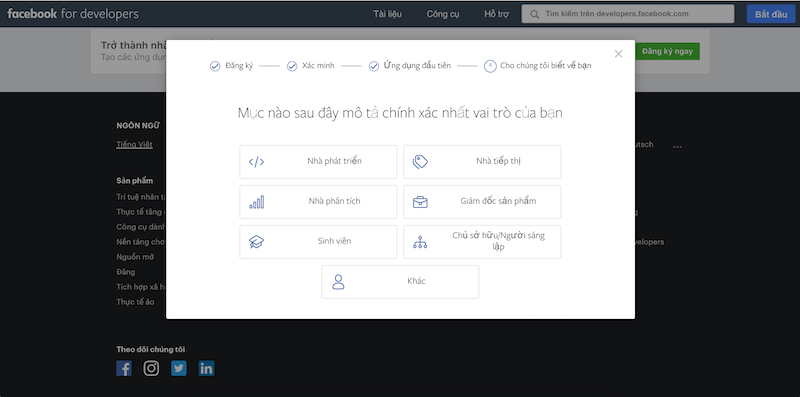This screenshot has width=800, height=397.
Task: Pick Chủ sở hữu/Người sáng lập role
Action: coord(482,242)
